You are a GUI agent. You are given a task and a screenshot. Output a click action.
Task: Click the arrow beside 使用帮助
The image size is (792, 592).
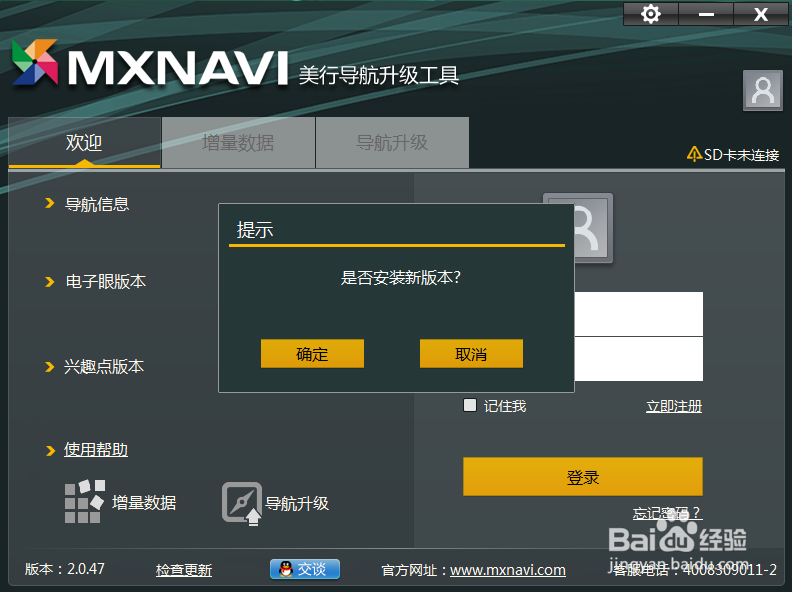(x=50, y=450)
